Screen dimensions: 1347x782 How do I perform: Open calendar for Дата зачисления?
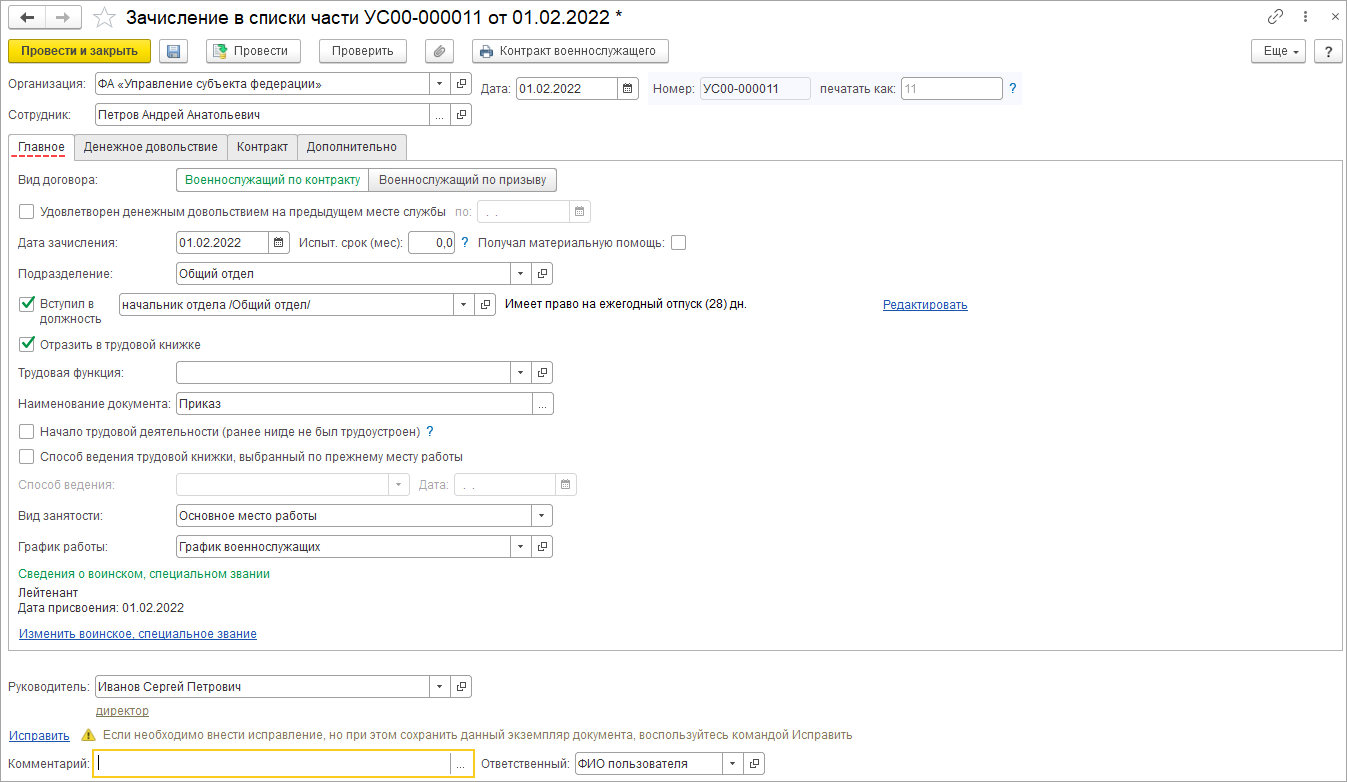(x=279, y=242)
